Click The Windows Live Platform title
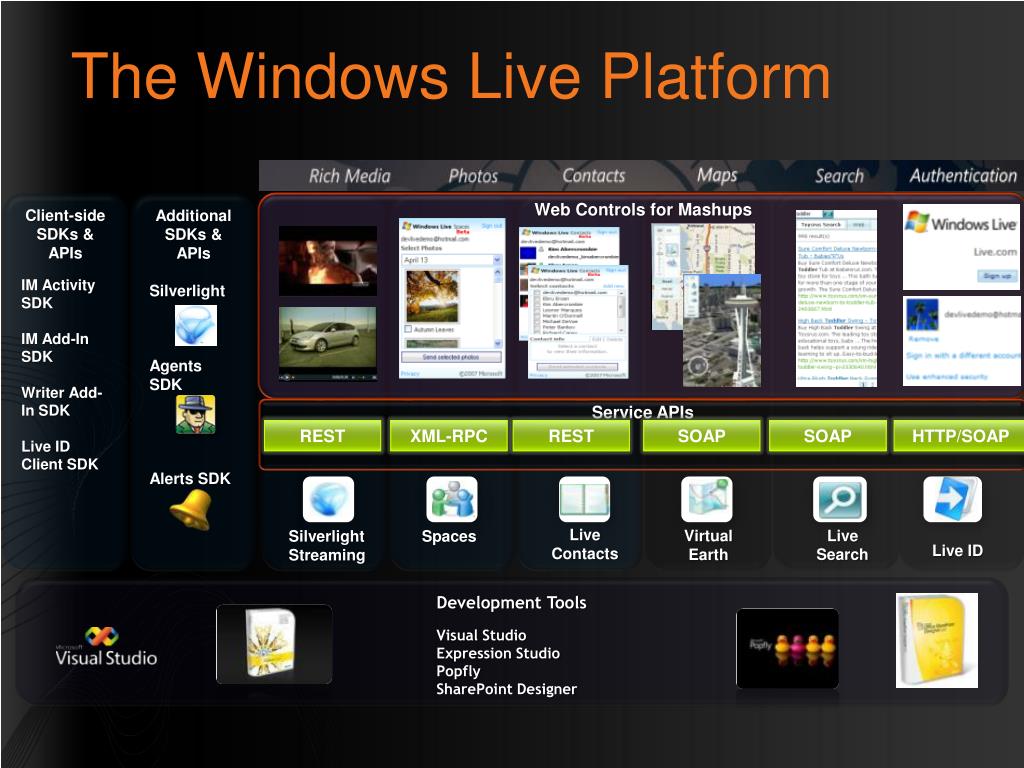This screenshot has width=1024, height=768. (x=451, y=76)
